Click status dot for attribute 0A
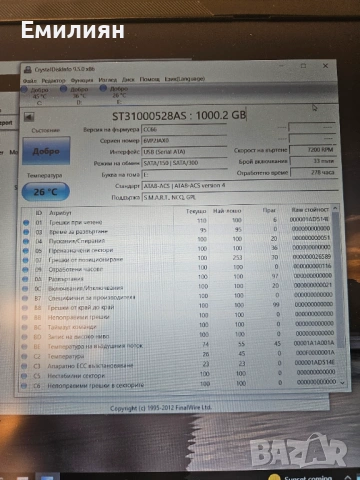Screen dimensions: 360x480 point(25,279)
